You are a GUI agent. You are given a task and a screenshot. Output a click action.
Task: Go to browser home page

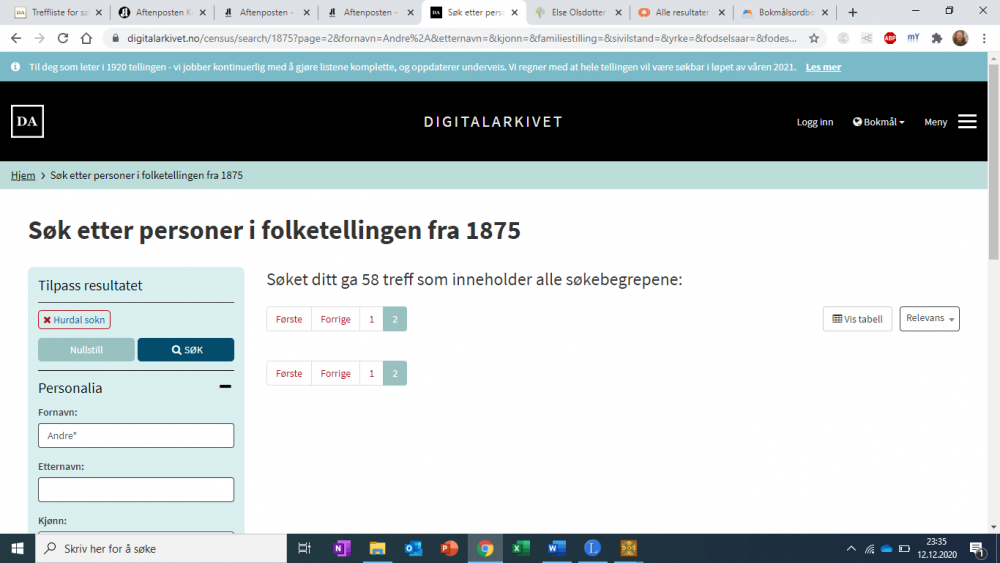(x=86, y=38)
